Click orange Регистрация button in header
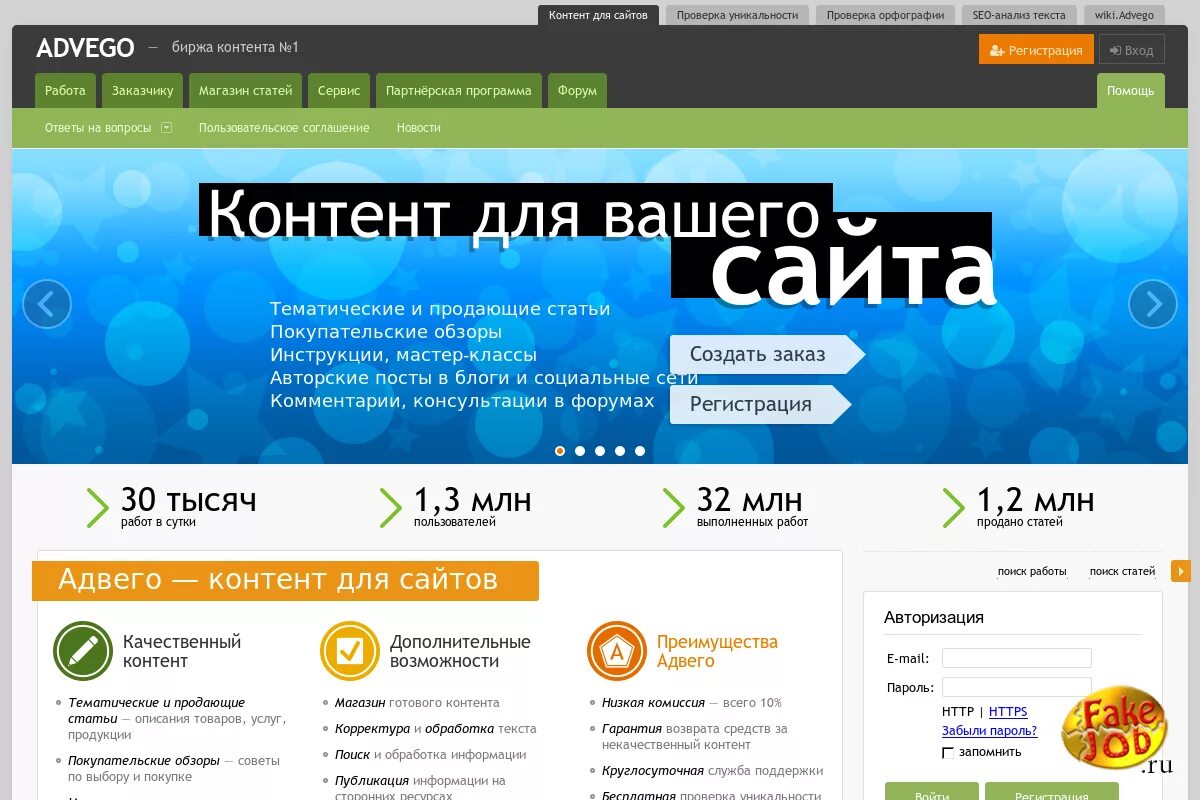The image size is (1200, 800). (1036, 50)
